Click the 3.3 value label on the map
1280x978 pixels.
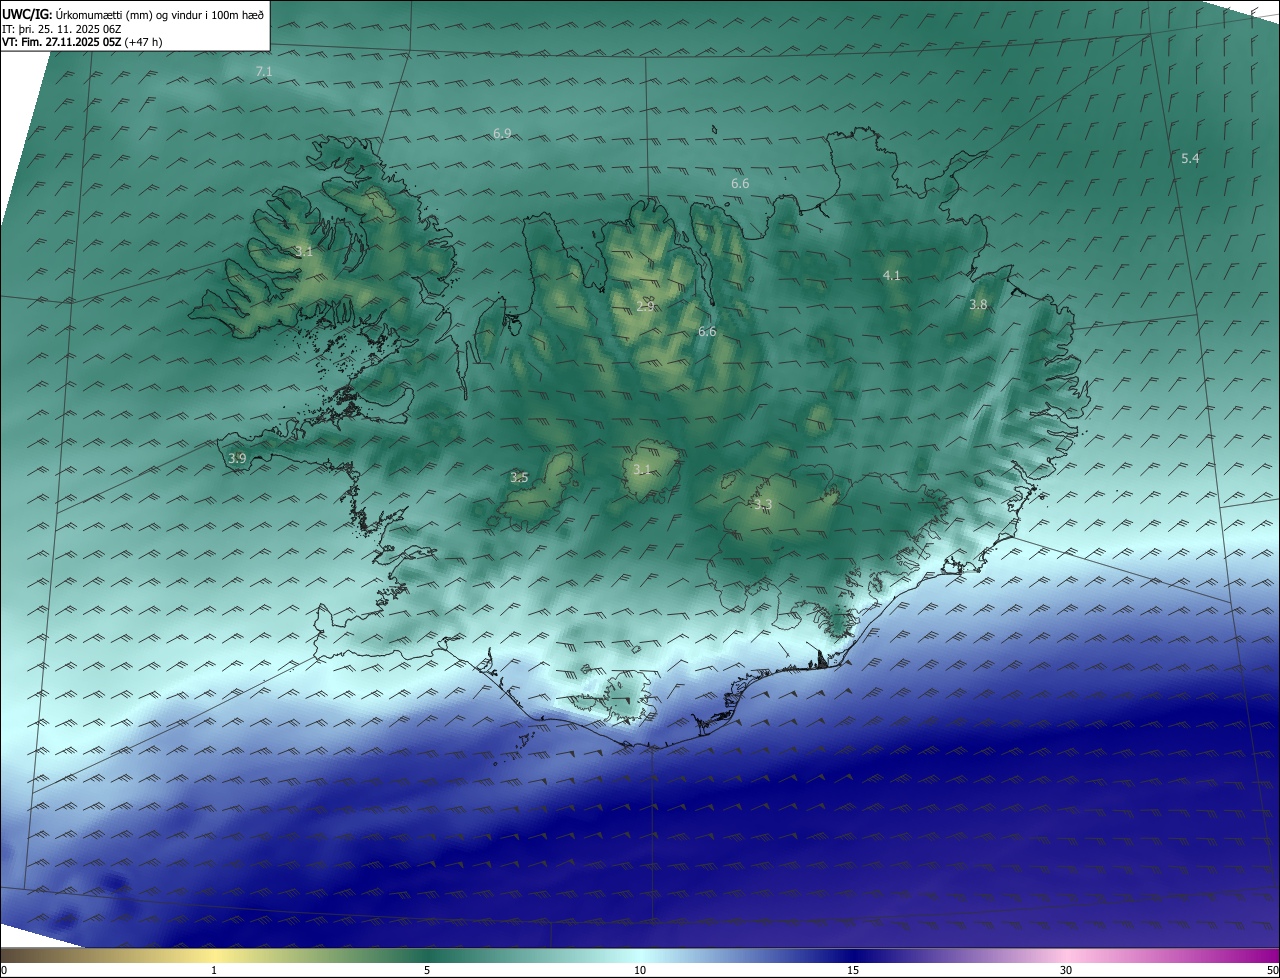tap(763, 505)
